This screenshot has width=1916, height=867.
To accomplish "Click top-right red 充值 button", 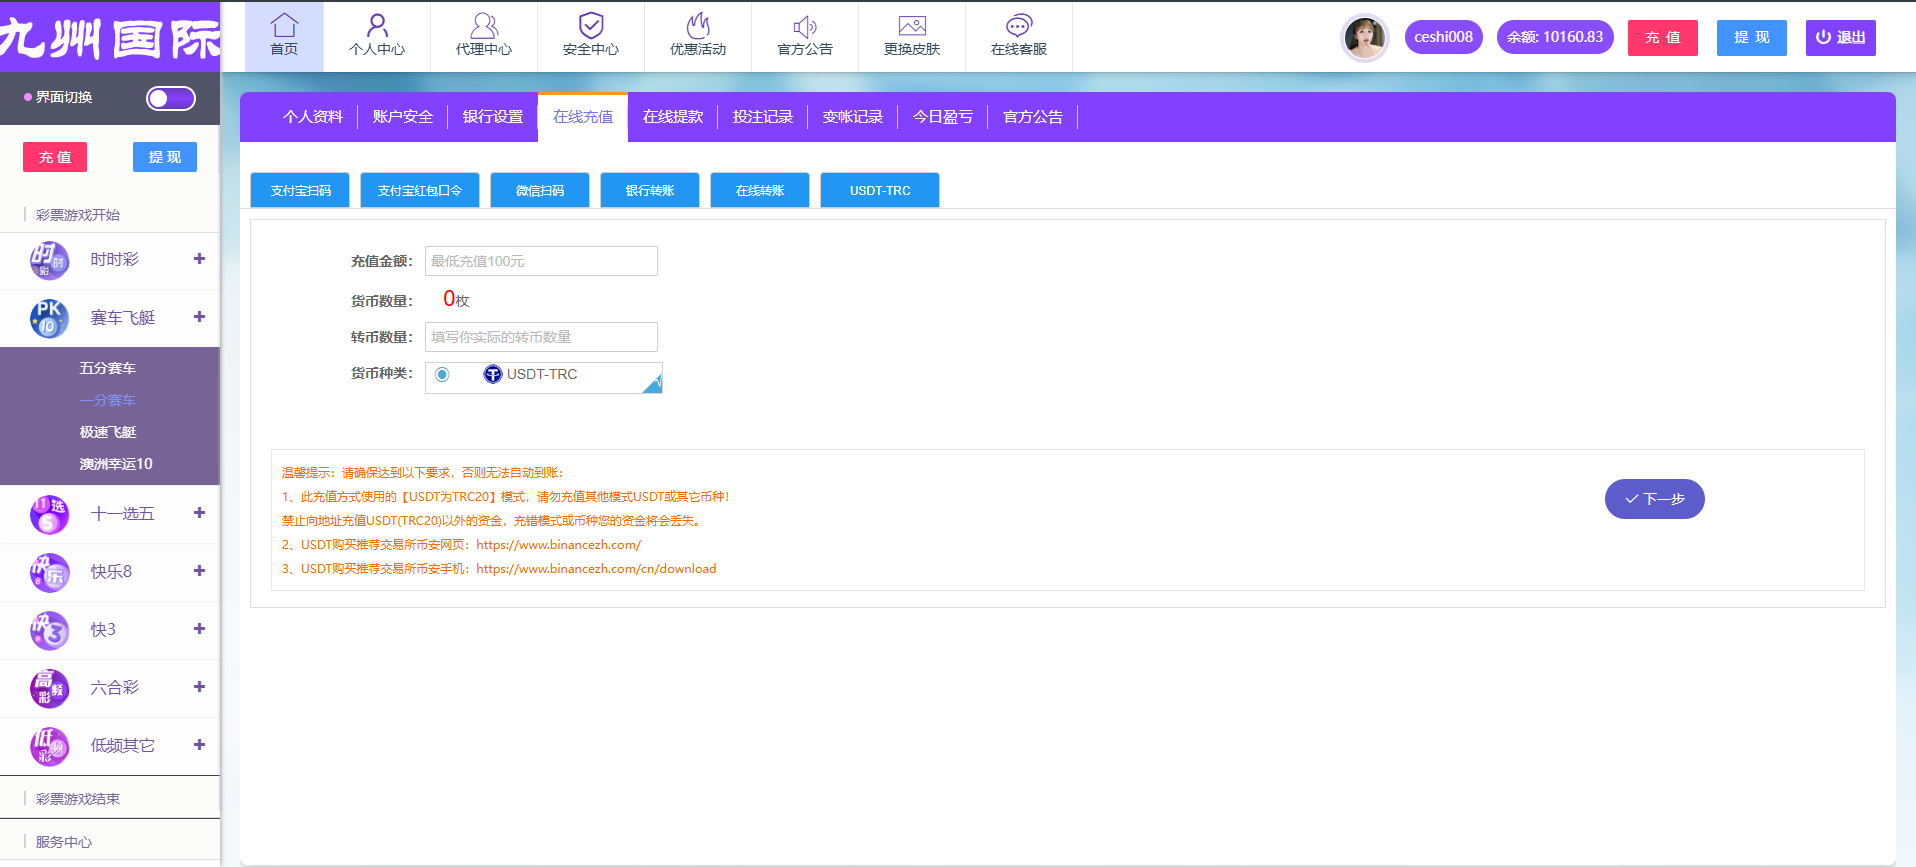I will pyautogui.click(x=1663, y=38).
